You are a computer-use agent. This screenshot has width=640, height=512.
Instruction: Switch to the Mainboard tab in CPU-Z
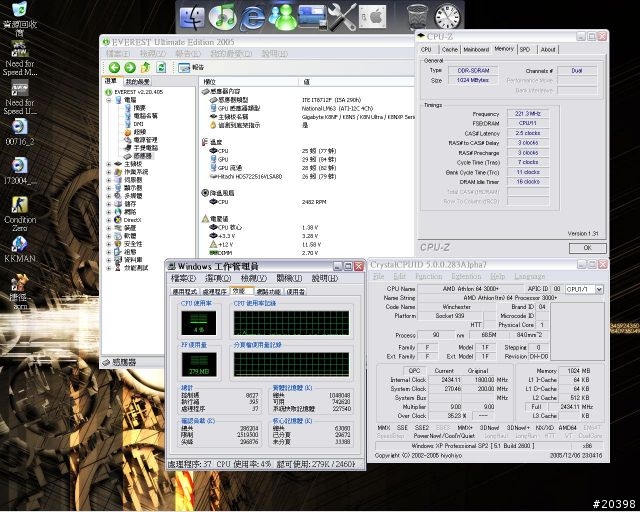pos(476,49)
